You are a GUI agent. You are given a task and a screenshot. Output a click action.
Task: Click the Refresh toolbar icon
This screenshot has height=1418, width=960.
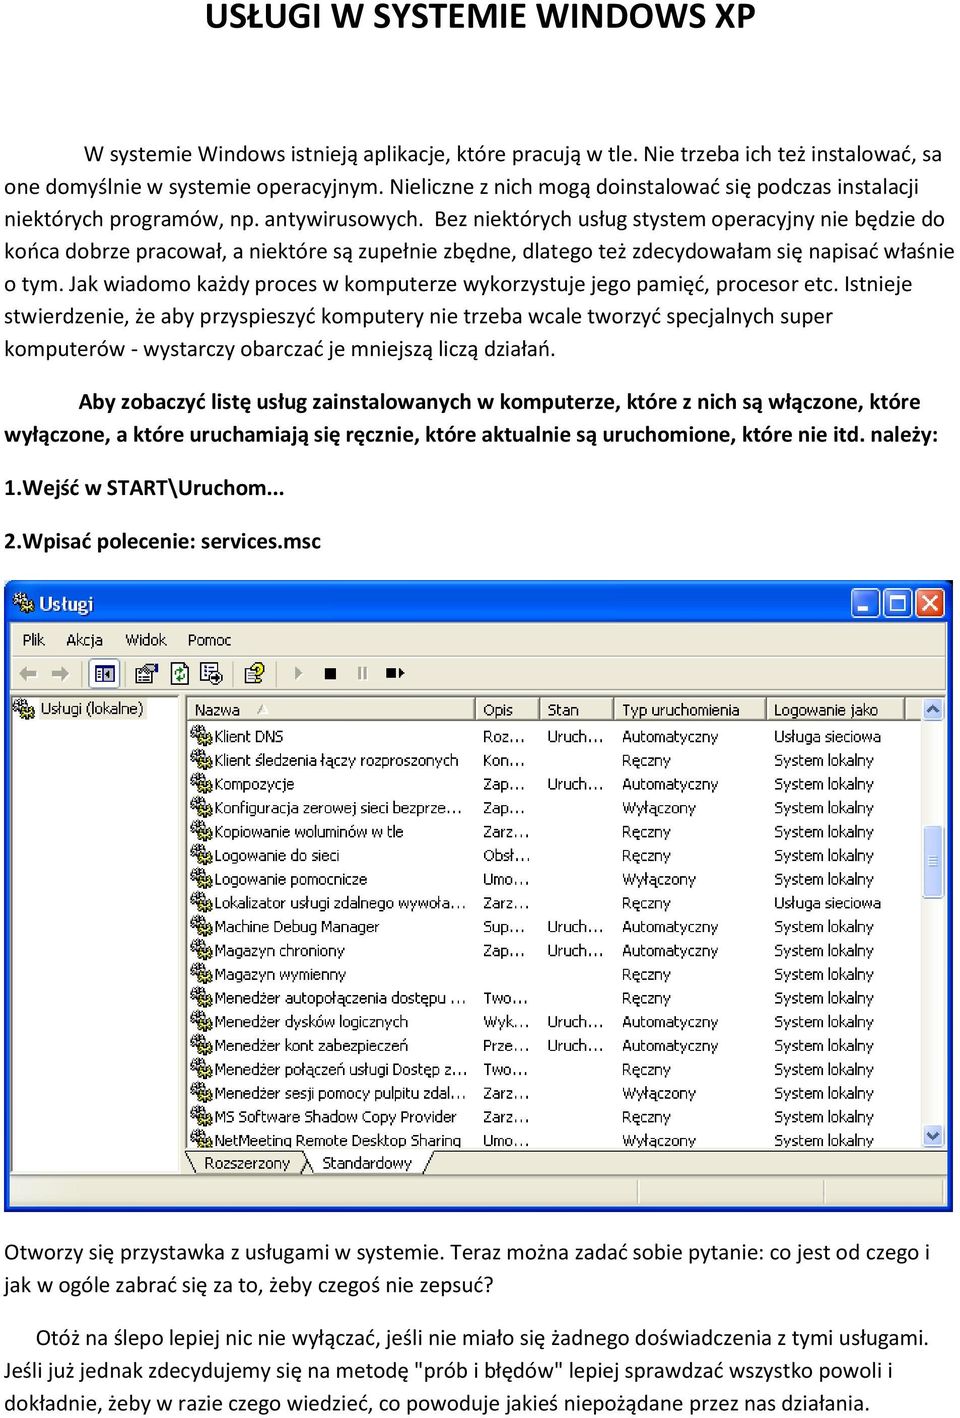[180, 674]
